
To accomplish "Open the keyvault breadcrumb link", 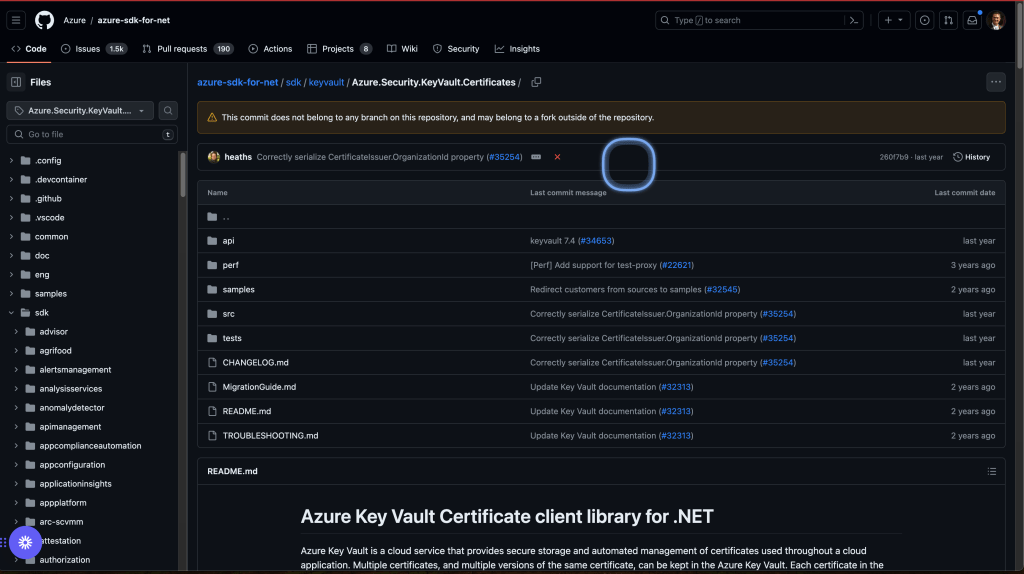I will (326, 82).
